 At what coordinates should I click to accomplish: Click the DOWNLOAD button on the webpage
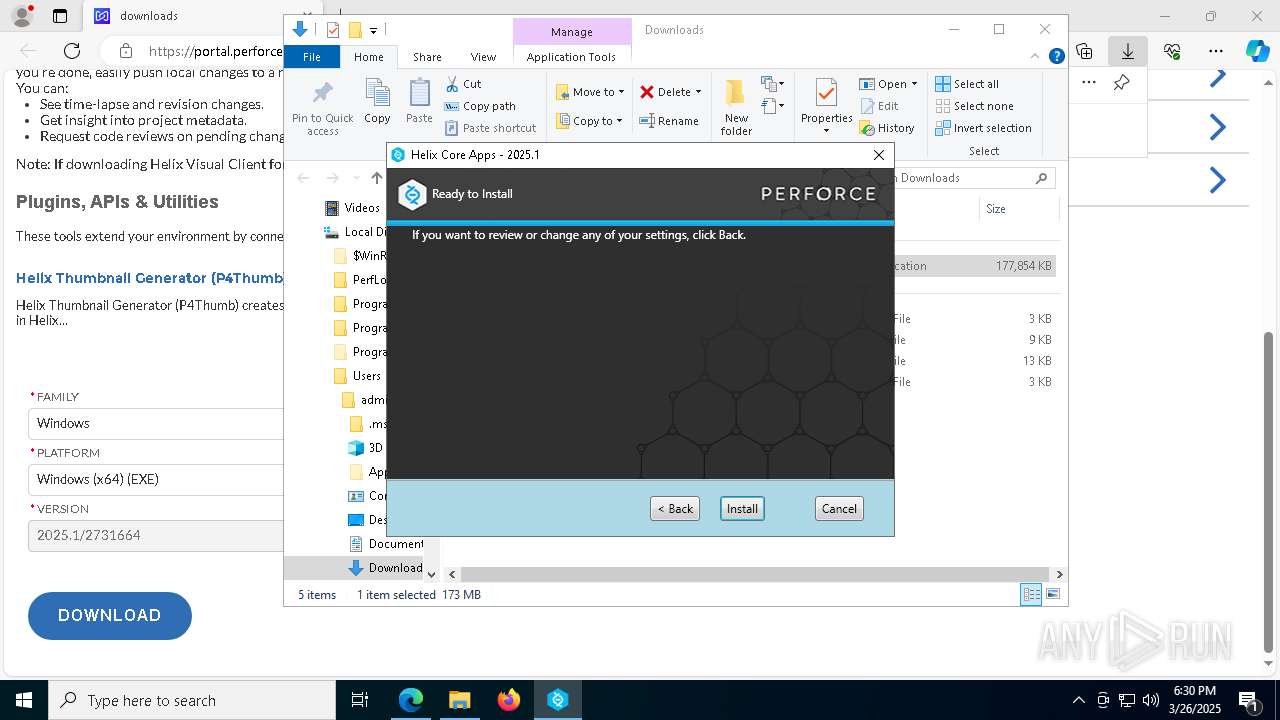pos(110,616)
